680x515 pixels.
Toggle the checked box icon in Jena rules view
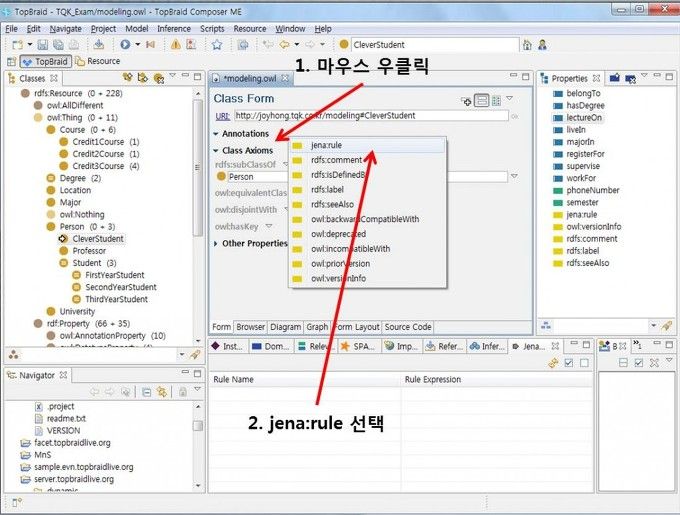pyautogui.click(x=569, y=363)
